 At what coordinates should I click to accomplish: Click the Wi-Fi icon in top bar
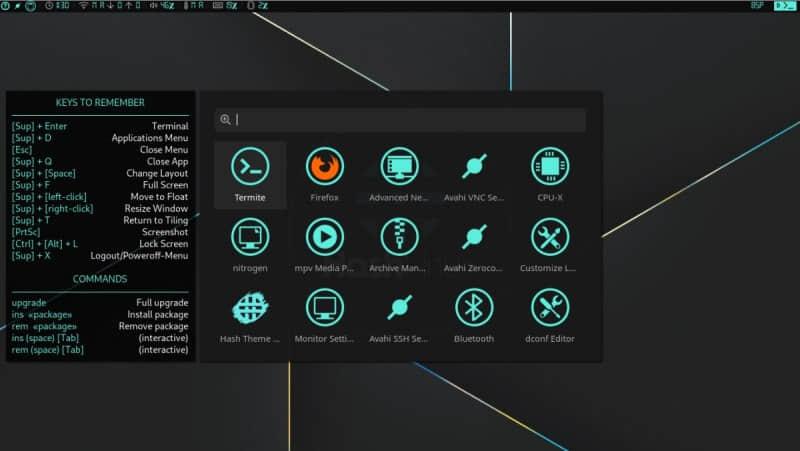pyautogui.click(x=82, y=6)
